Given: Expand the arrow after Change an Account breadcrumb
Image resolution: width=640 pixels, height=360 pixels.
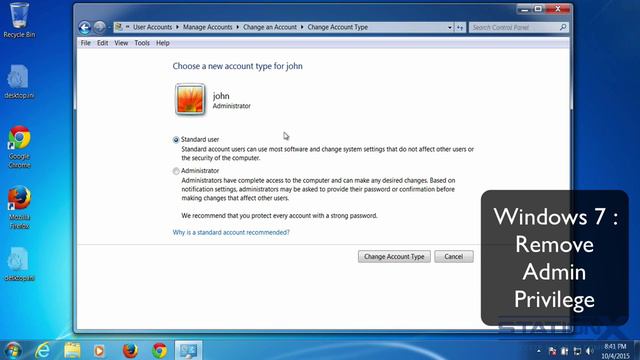Looking at the screenshot, I should click(x=302, y=27).
